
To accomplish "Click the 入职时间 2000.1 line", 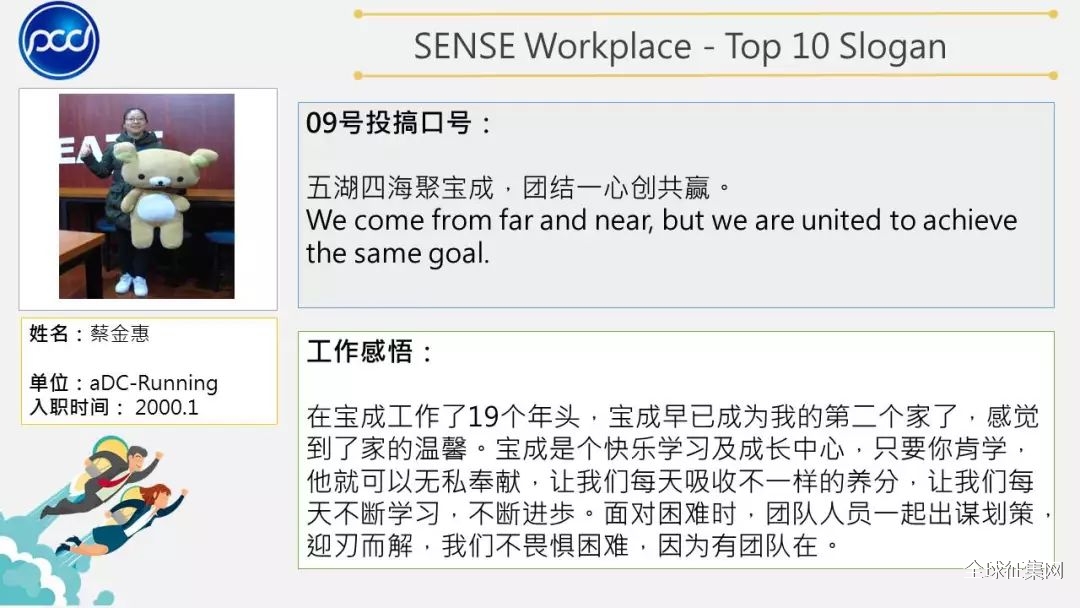I will [x=114, y=407].
